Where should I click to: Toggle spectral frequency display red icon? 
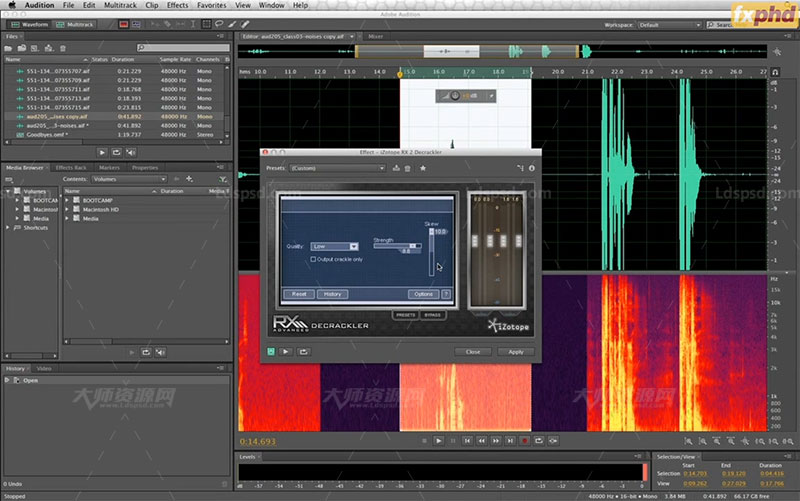[123, 24]
